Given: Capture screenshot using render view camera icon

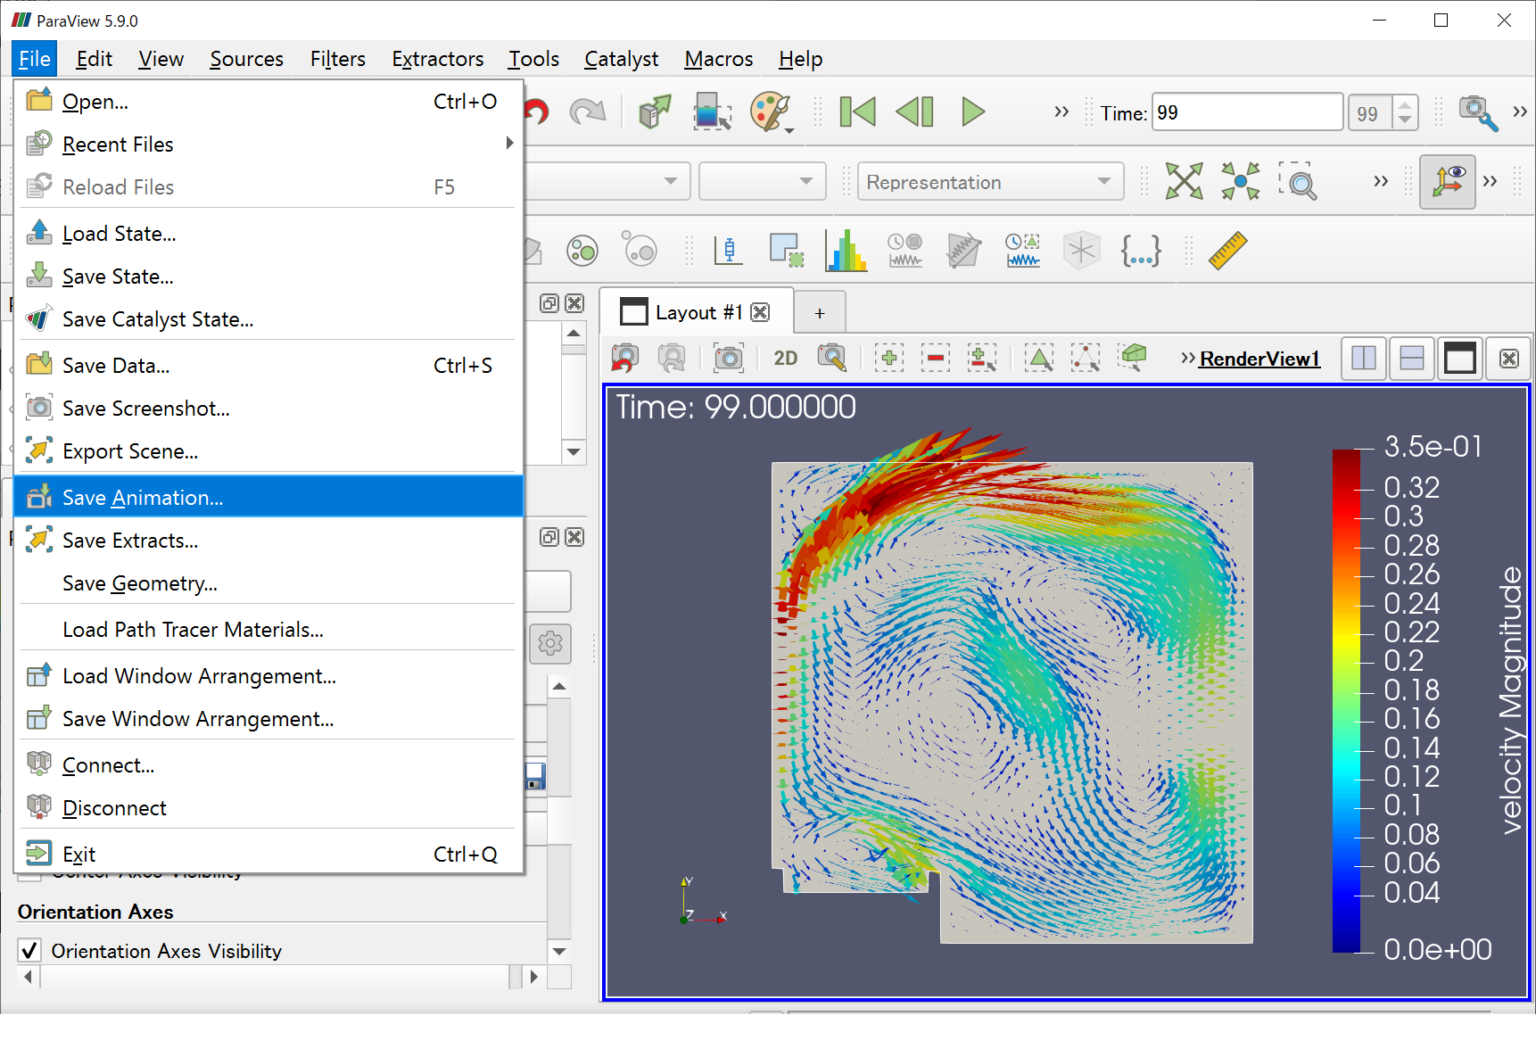Looking at the screenshot, I should (728, 358).
